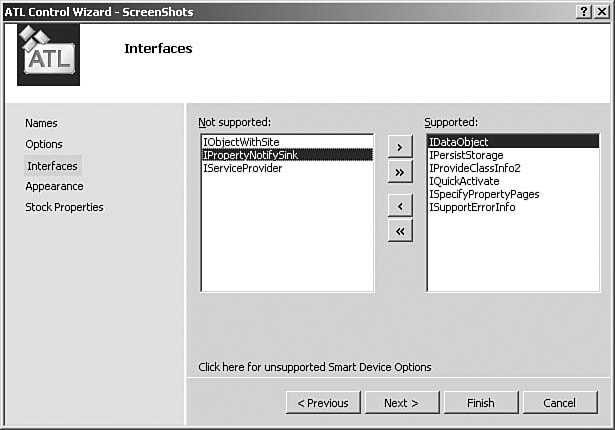615x430 pixels.
Task: Close the ATL Control Wizard window
Action: click(602, 11)
